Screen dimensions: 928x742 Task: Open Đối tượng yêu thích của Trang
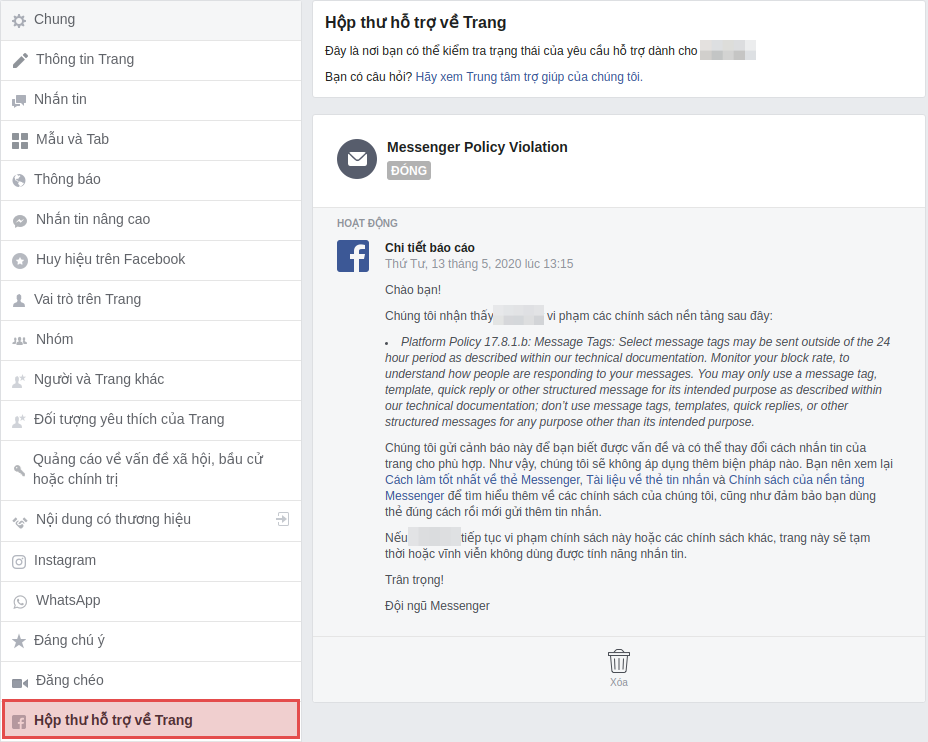click(x=151, y=421)
